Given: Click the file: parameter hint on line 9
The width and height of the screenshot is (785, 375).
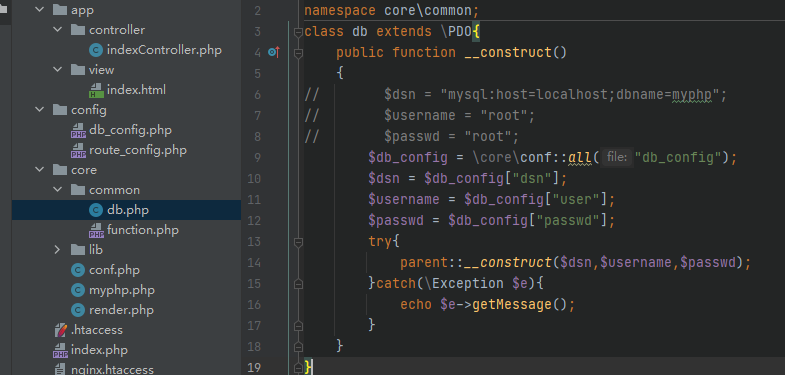Looking at the screenshot, I should (617, 158).
